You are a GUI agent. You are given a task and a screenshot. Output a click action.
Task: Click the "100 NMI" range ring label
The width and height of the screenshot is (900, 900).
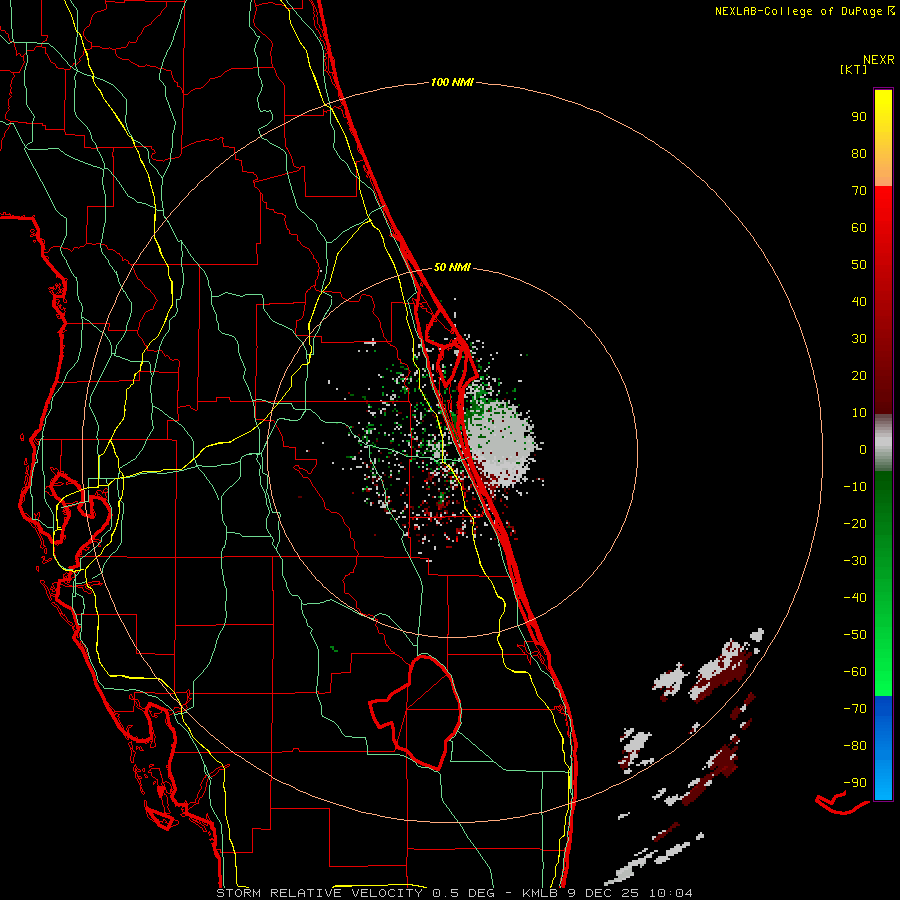pos(452,82)
